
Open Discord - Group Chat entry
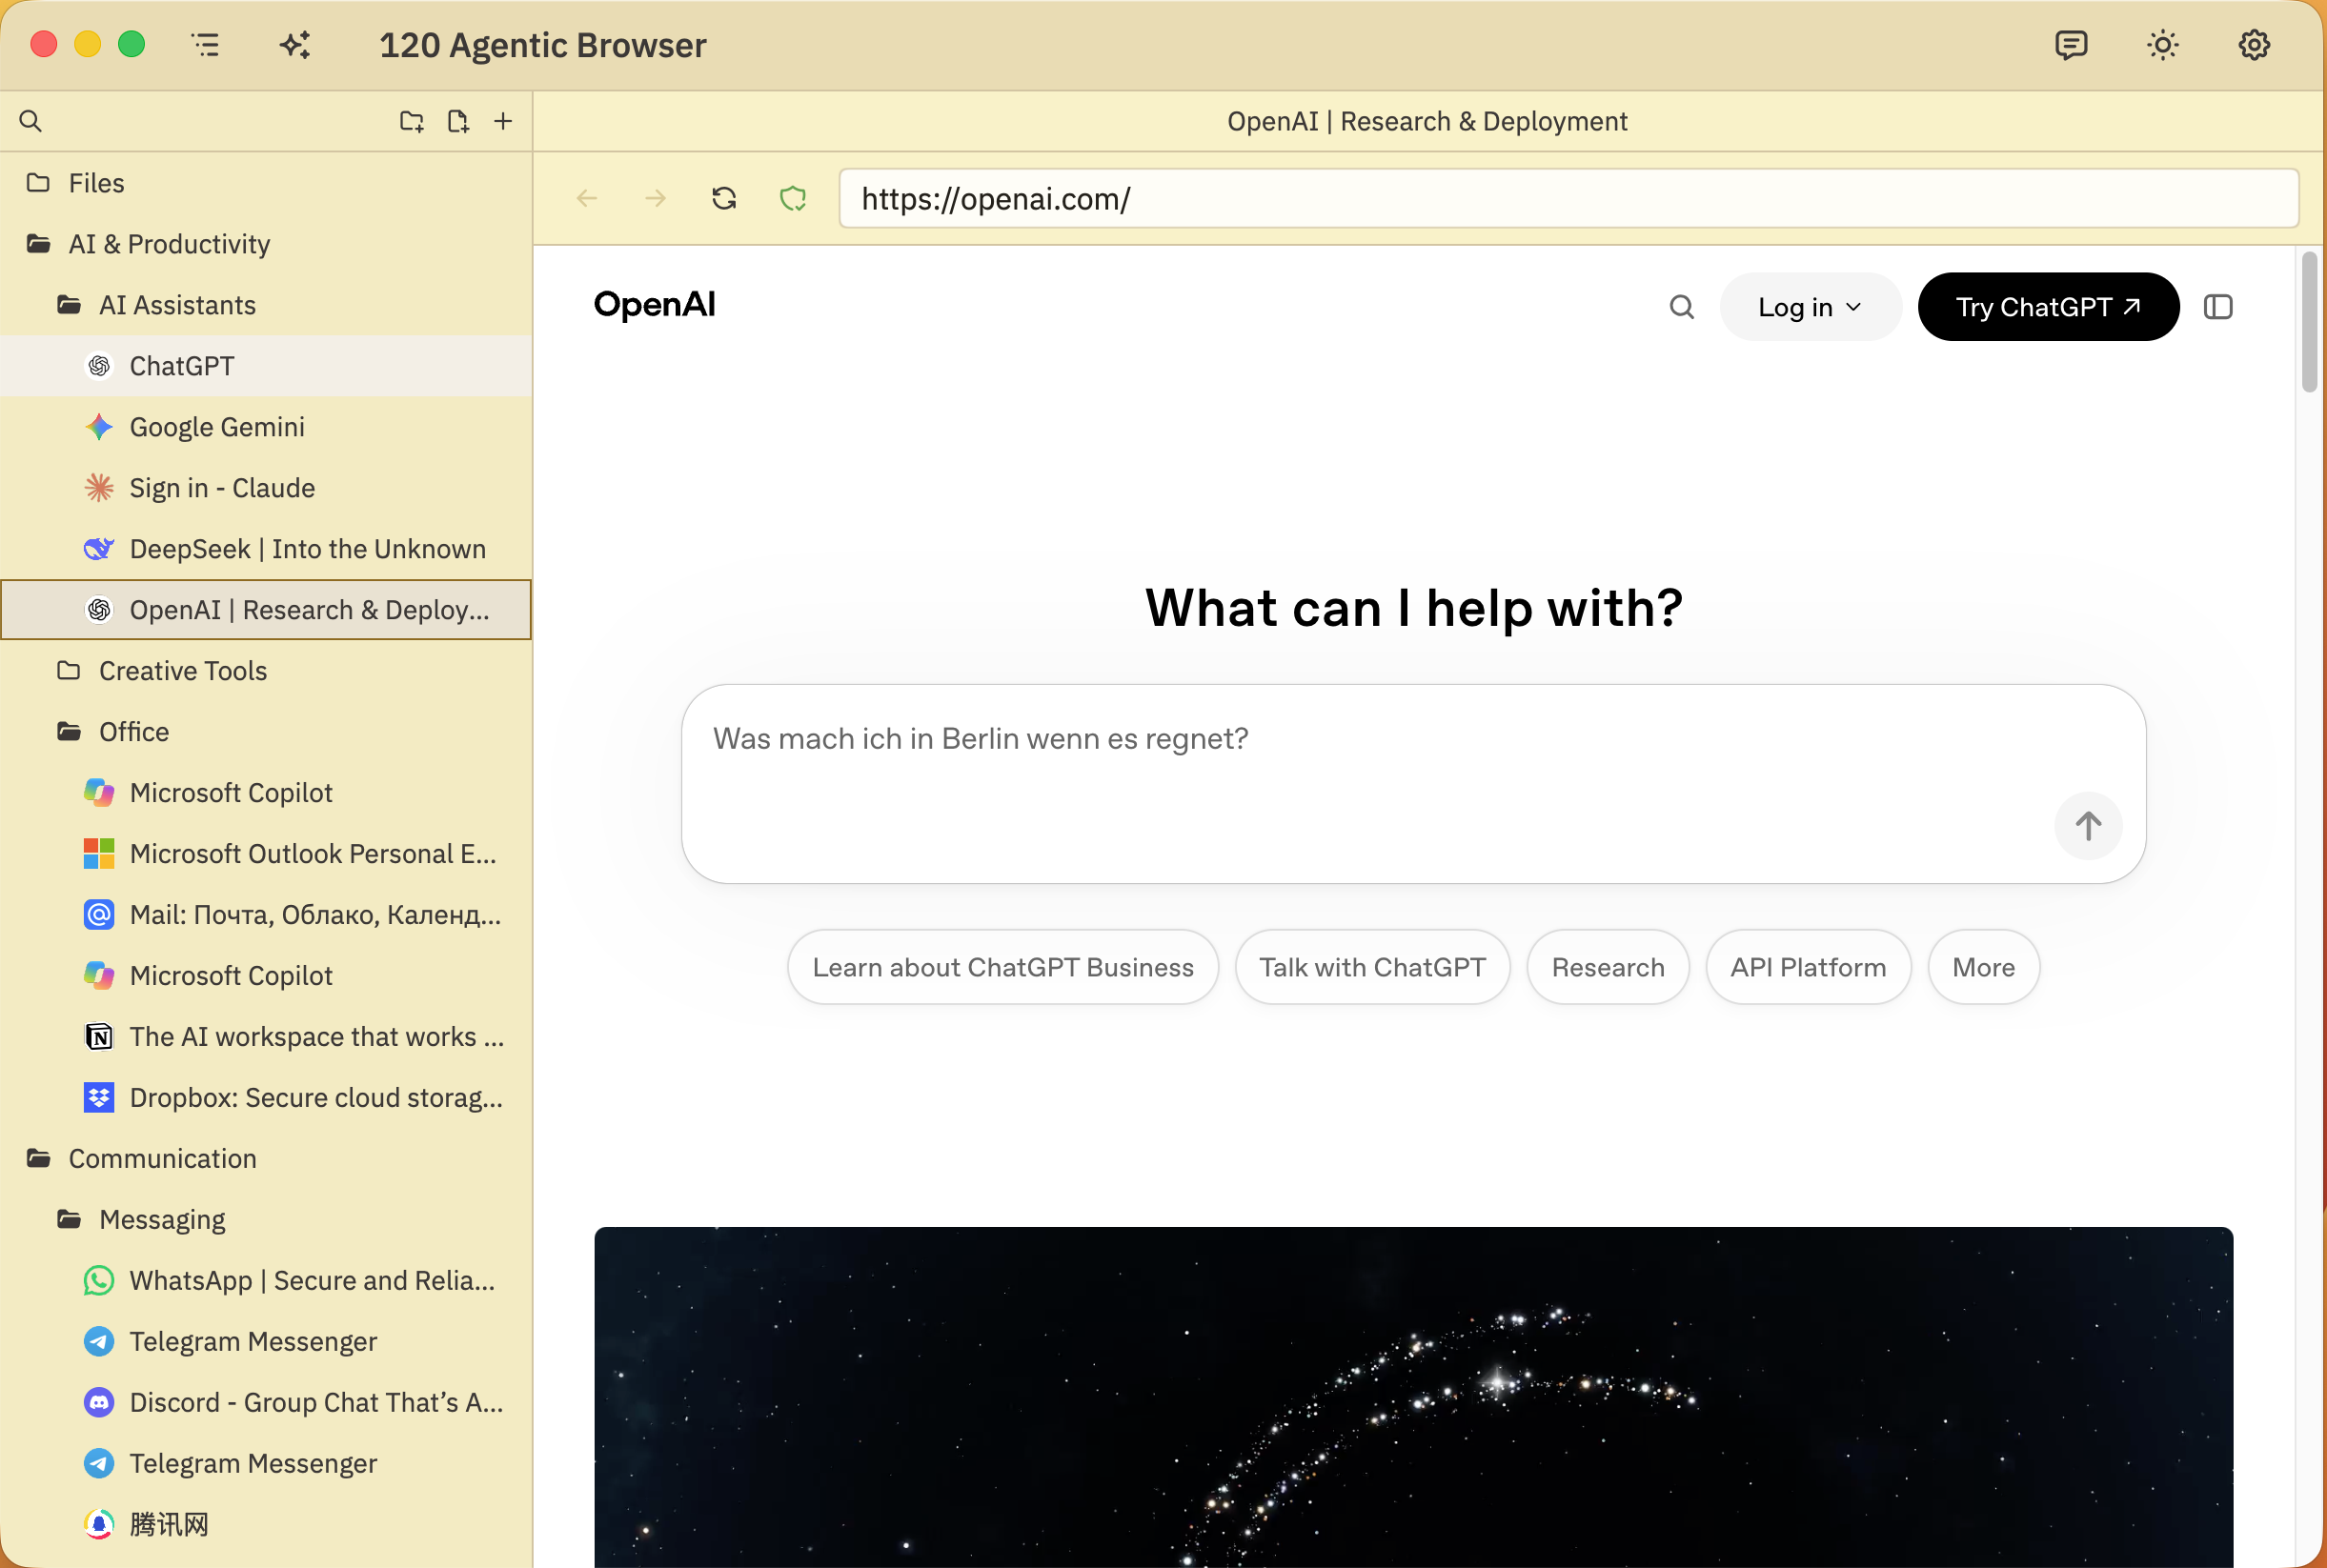click(x=266, y=1402)
